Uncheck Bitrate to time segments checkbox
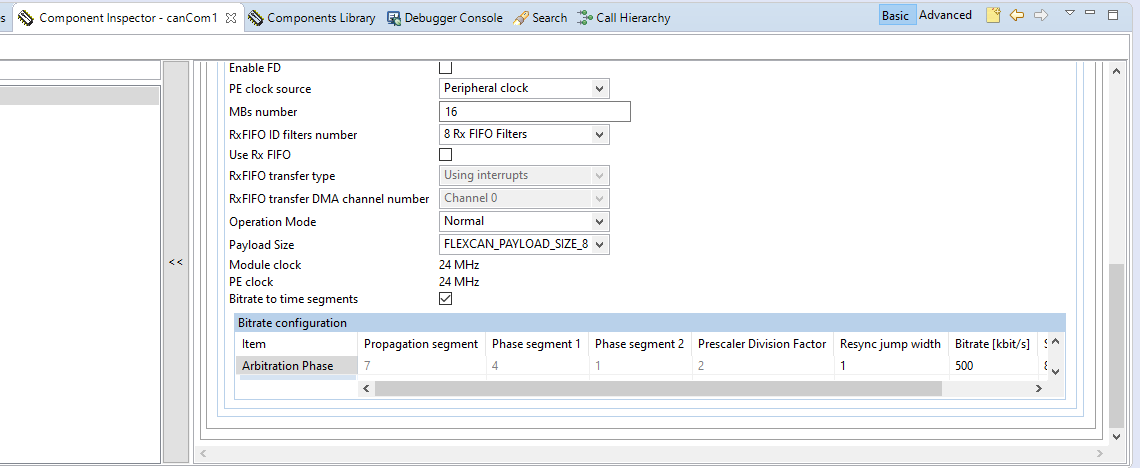 click(446, 299)
